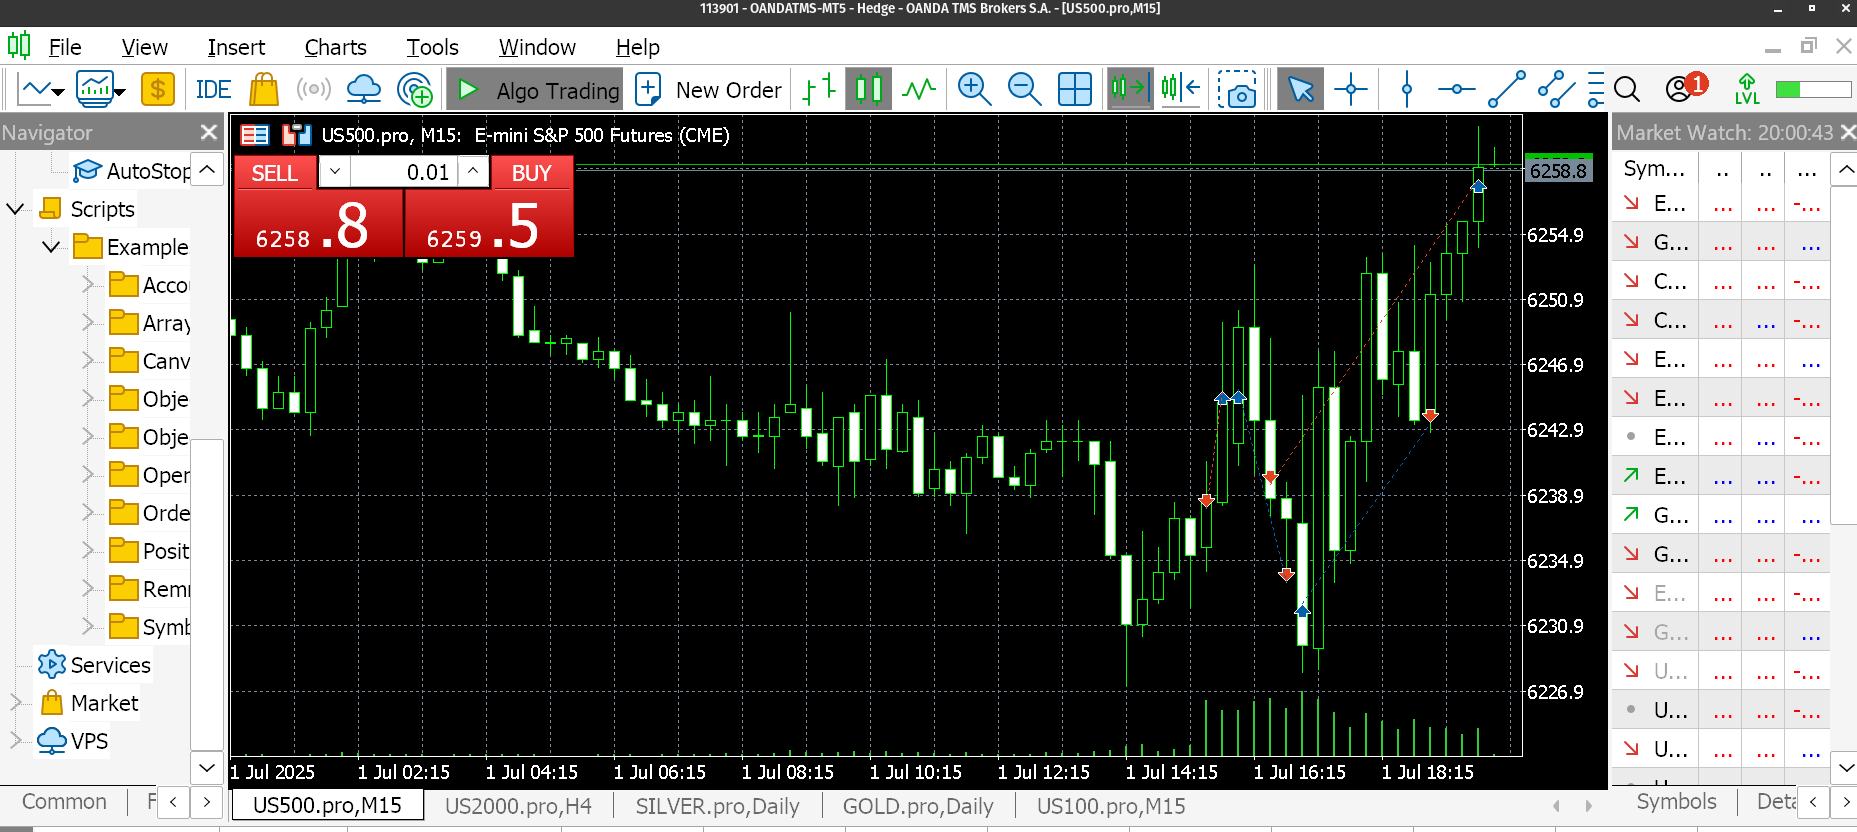1857x832 pixels.
Task: Open the chart type toolbar icon
Action: [41, 90]
